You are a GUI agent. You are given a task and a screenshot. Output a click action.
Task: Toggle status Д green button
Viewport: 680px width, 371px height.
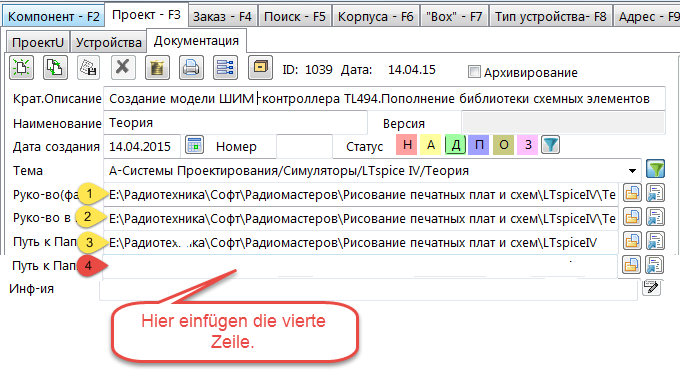click(455, 145)
